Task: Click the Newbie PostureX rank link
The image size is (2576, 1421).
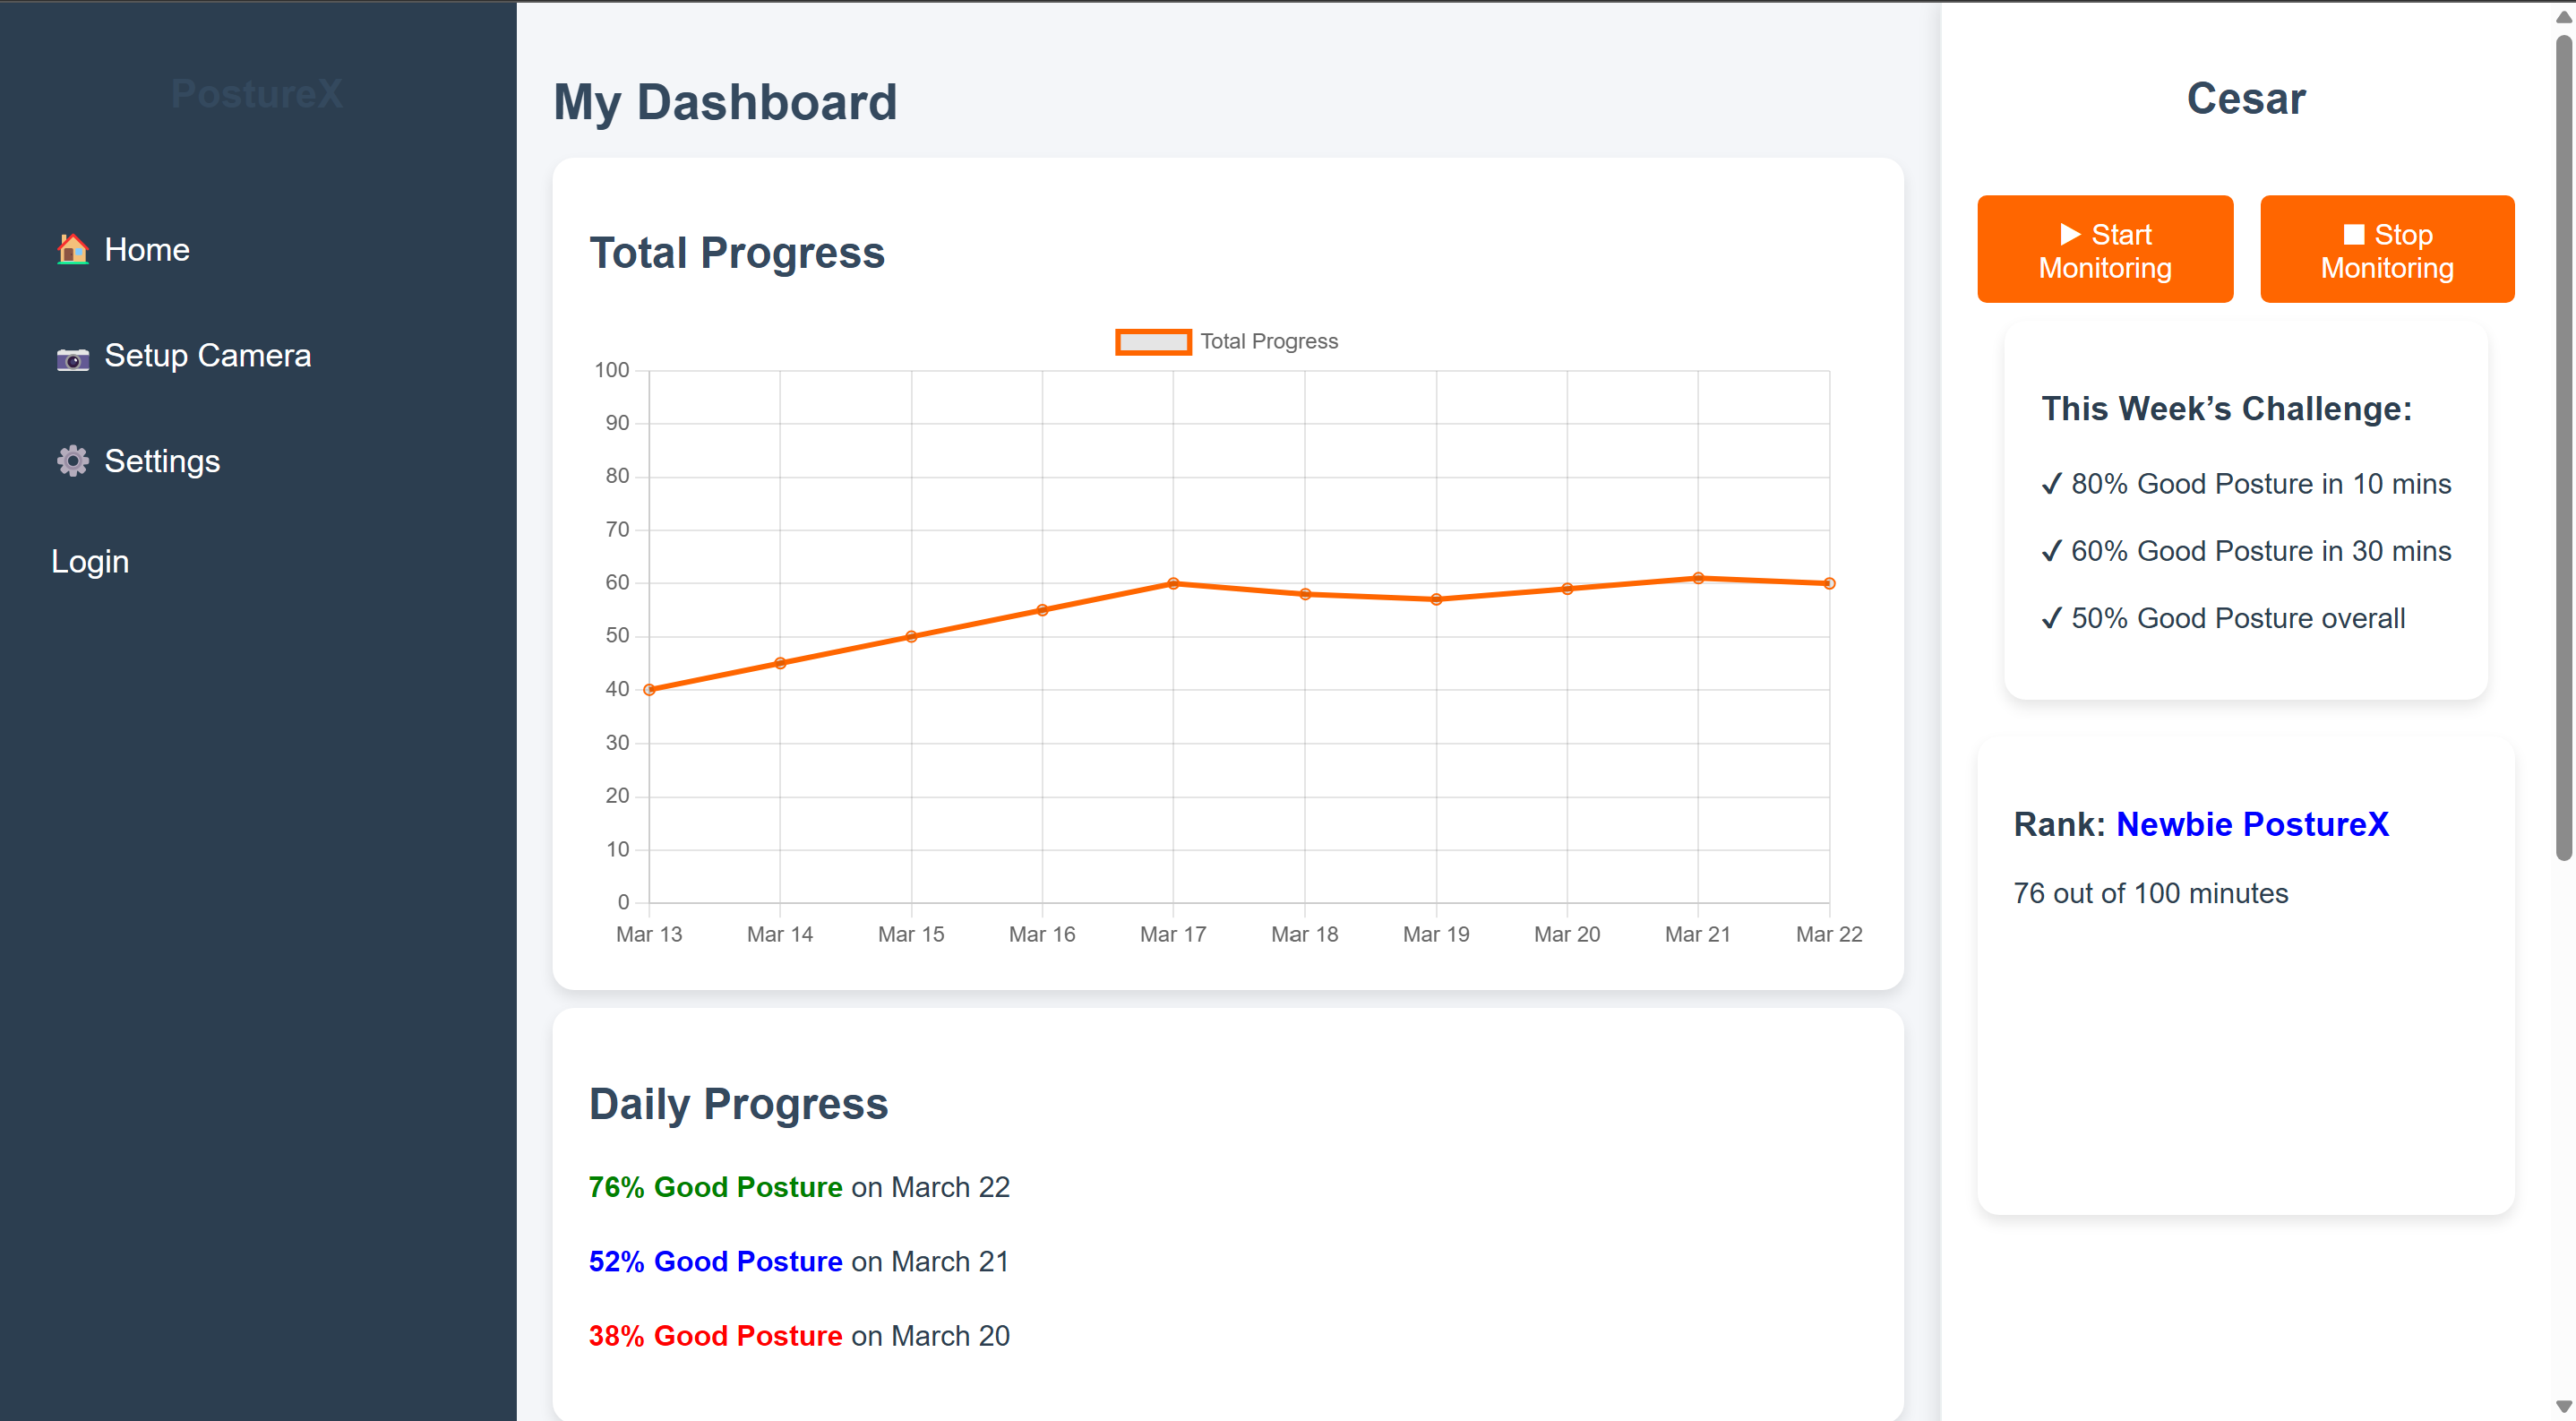Action: [2252, 824]
